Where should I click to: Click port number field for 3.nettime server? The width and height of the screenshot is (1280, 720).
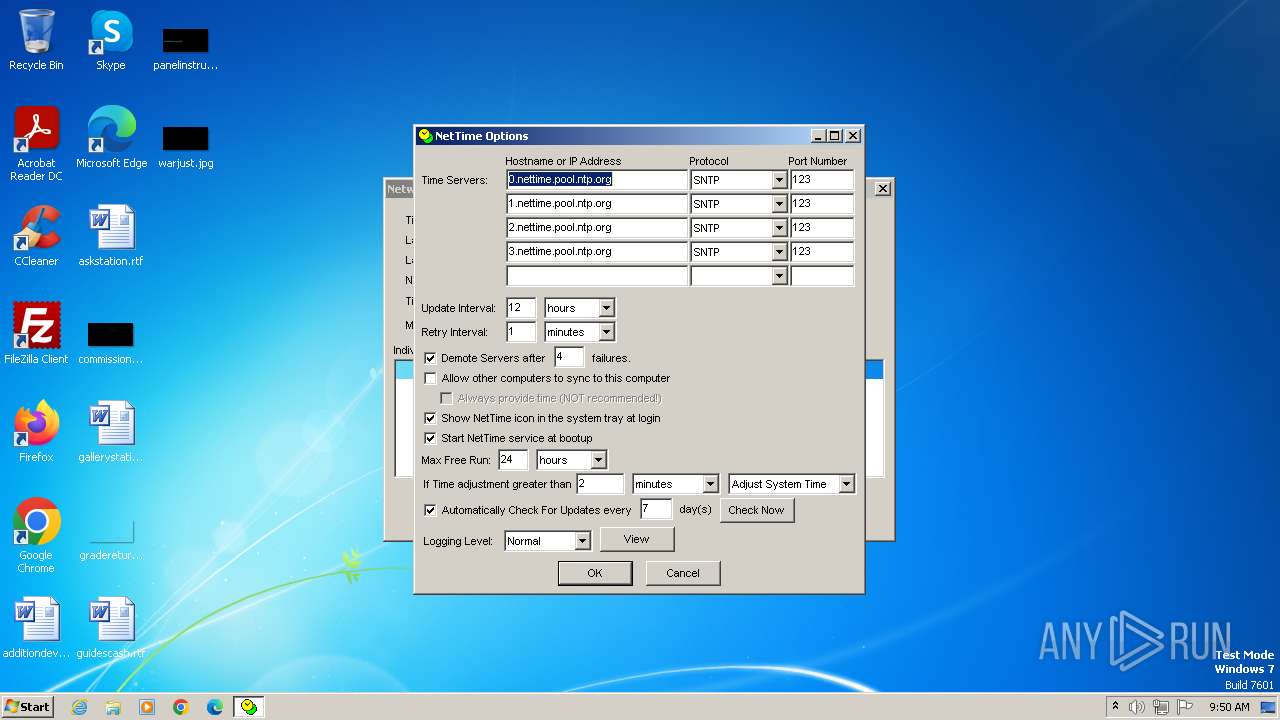pyautogui.click(x=822, y=252)
